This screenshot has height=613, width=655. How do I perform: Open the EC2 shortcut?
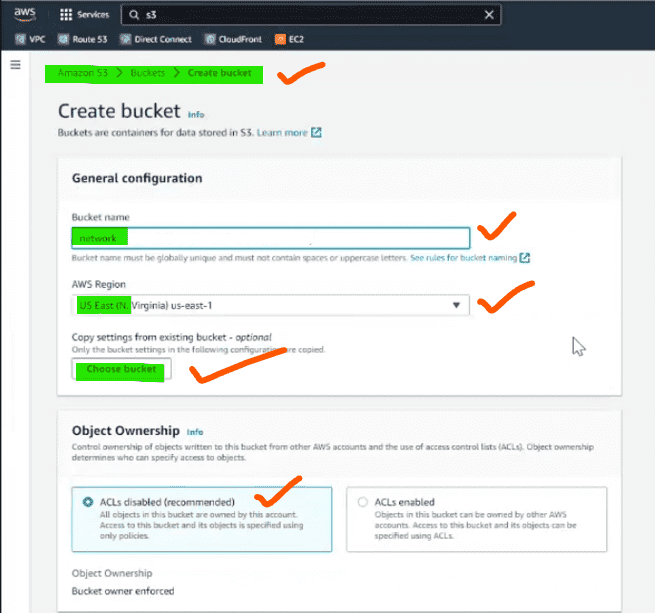(289, 39)
